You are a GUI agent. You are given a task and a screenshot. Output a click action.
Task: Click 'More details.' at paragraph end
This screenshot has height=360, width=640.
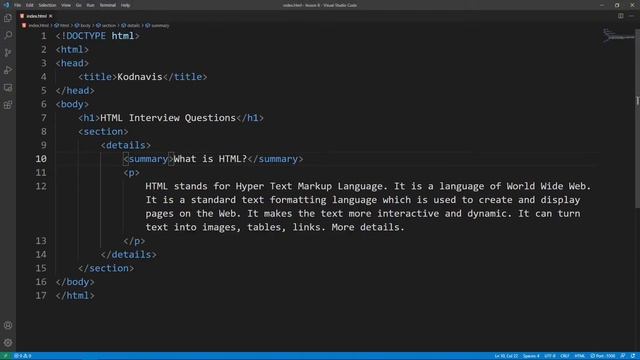(368, 227)
